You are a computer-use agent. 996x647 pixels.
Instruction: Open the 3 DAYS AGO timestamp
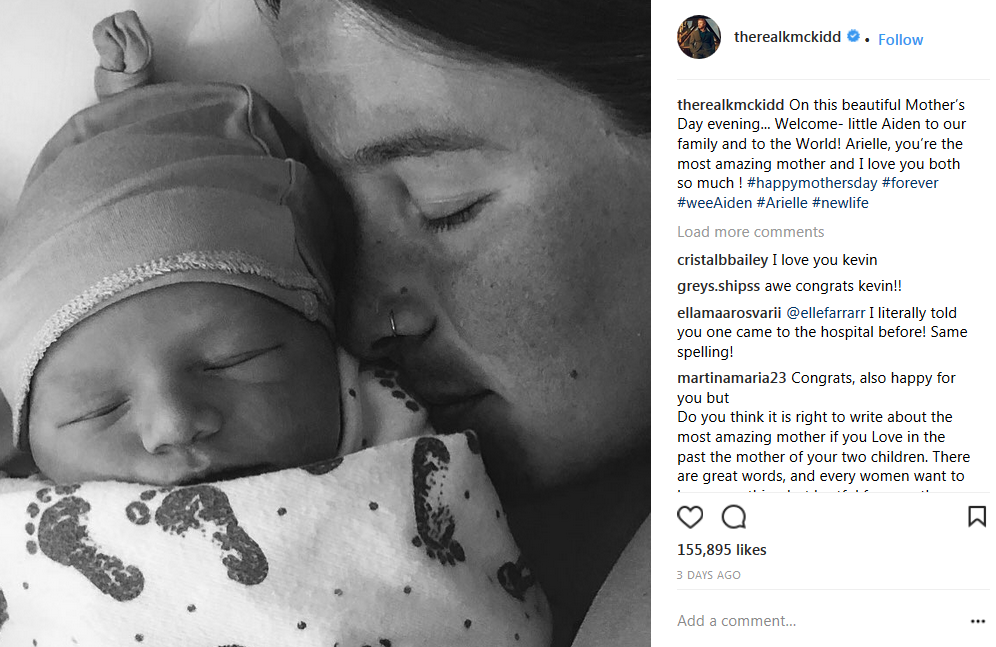click(709, 575)
